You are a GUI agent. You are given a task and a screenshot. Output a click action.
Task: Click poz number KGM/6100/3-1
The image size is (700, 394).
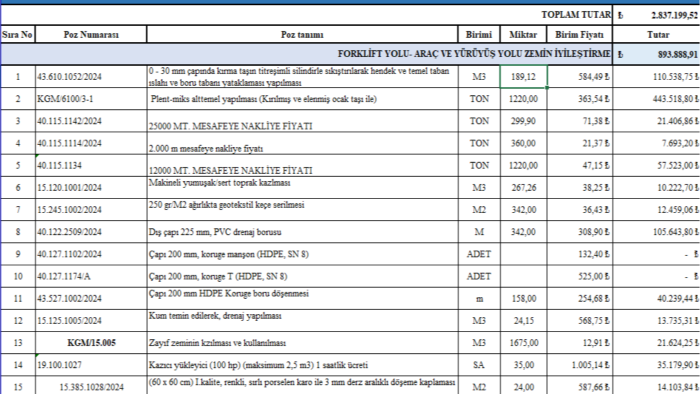click(91, 99)
